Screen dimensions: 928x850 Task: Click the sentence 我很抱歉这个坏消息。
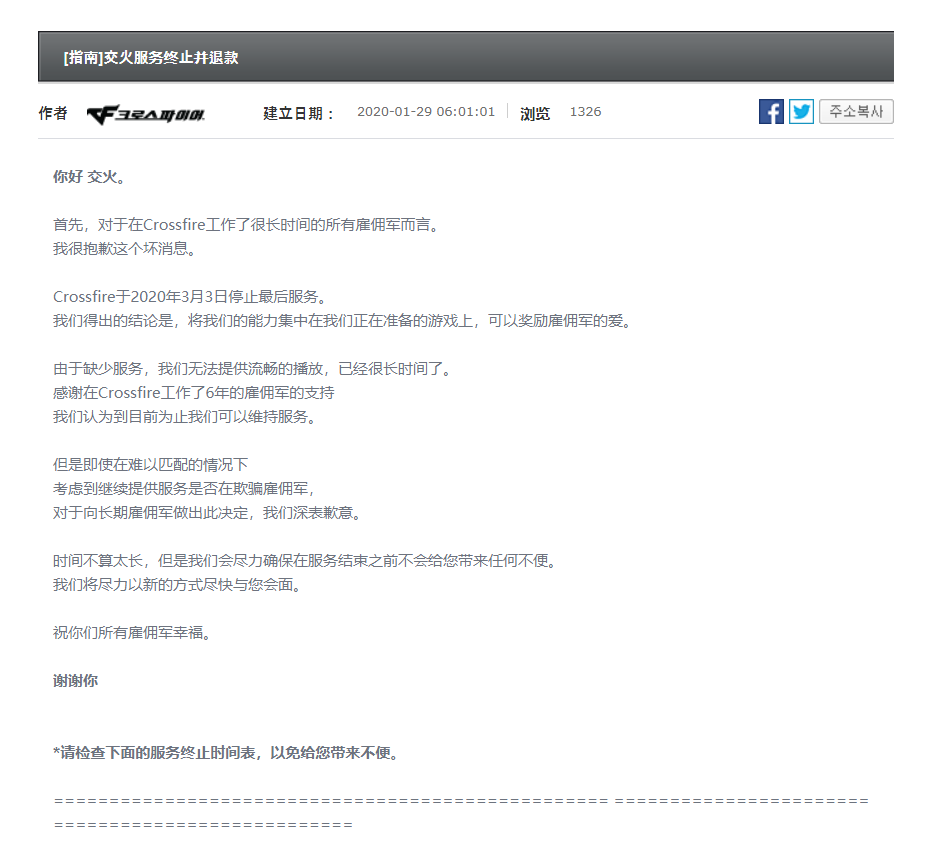tap(127, 249)
